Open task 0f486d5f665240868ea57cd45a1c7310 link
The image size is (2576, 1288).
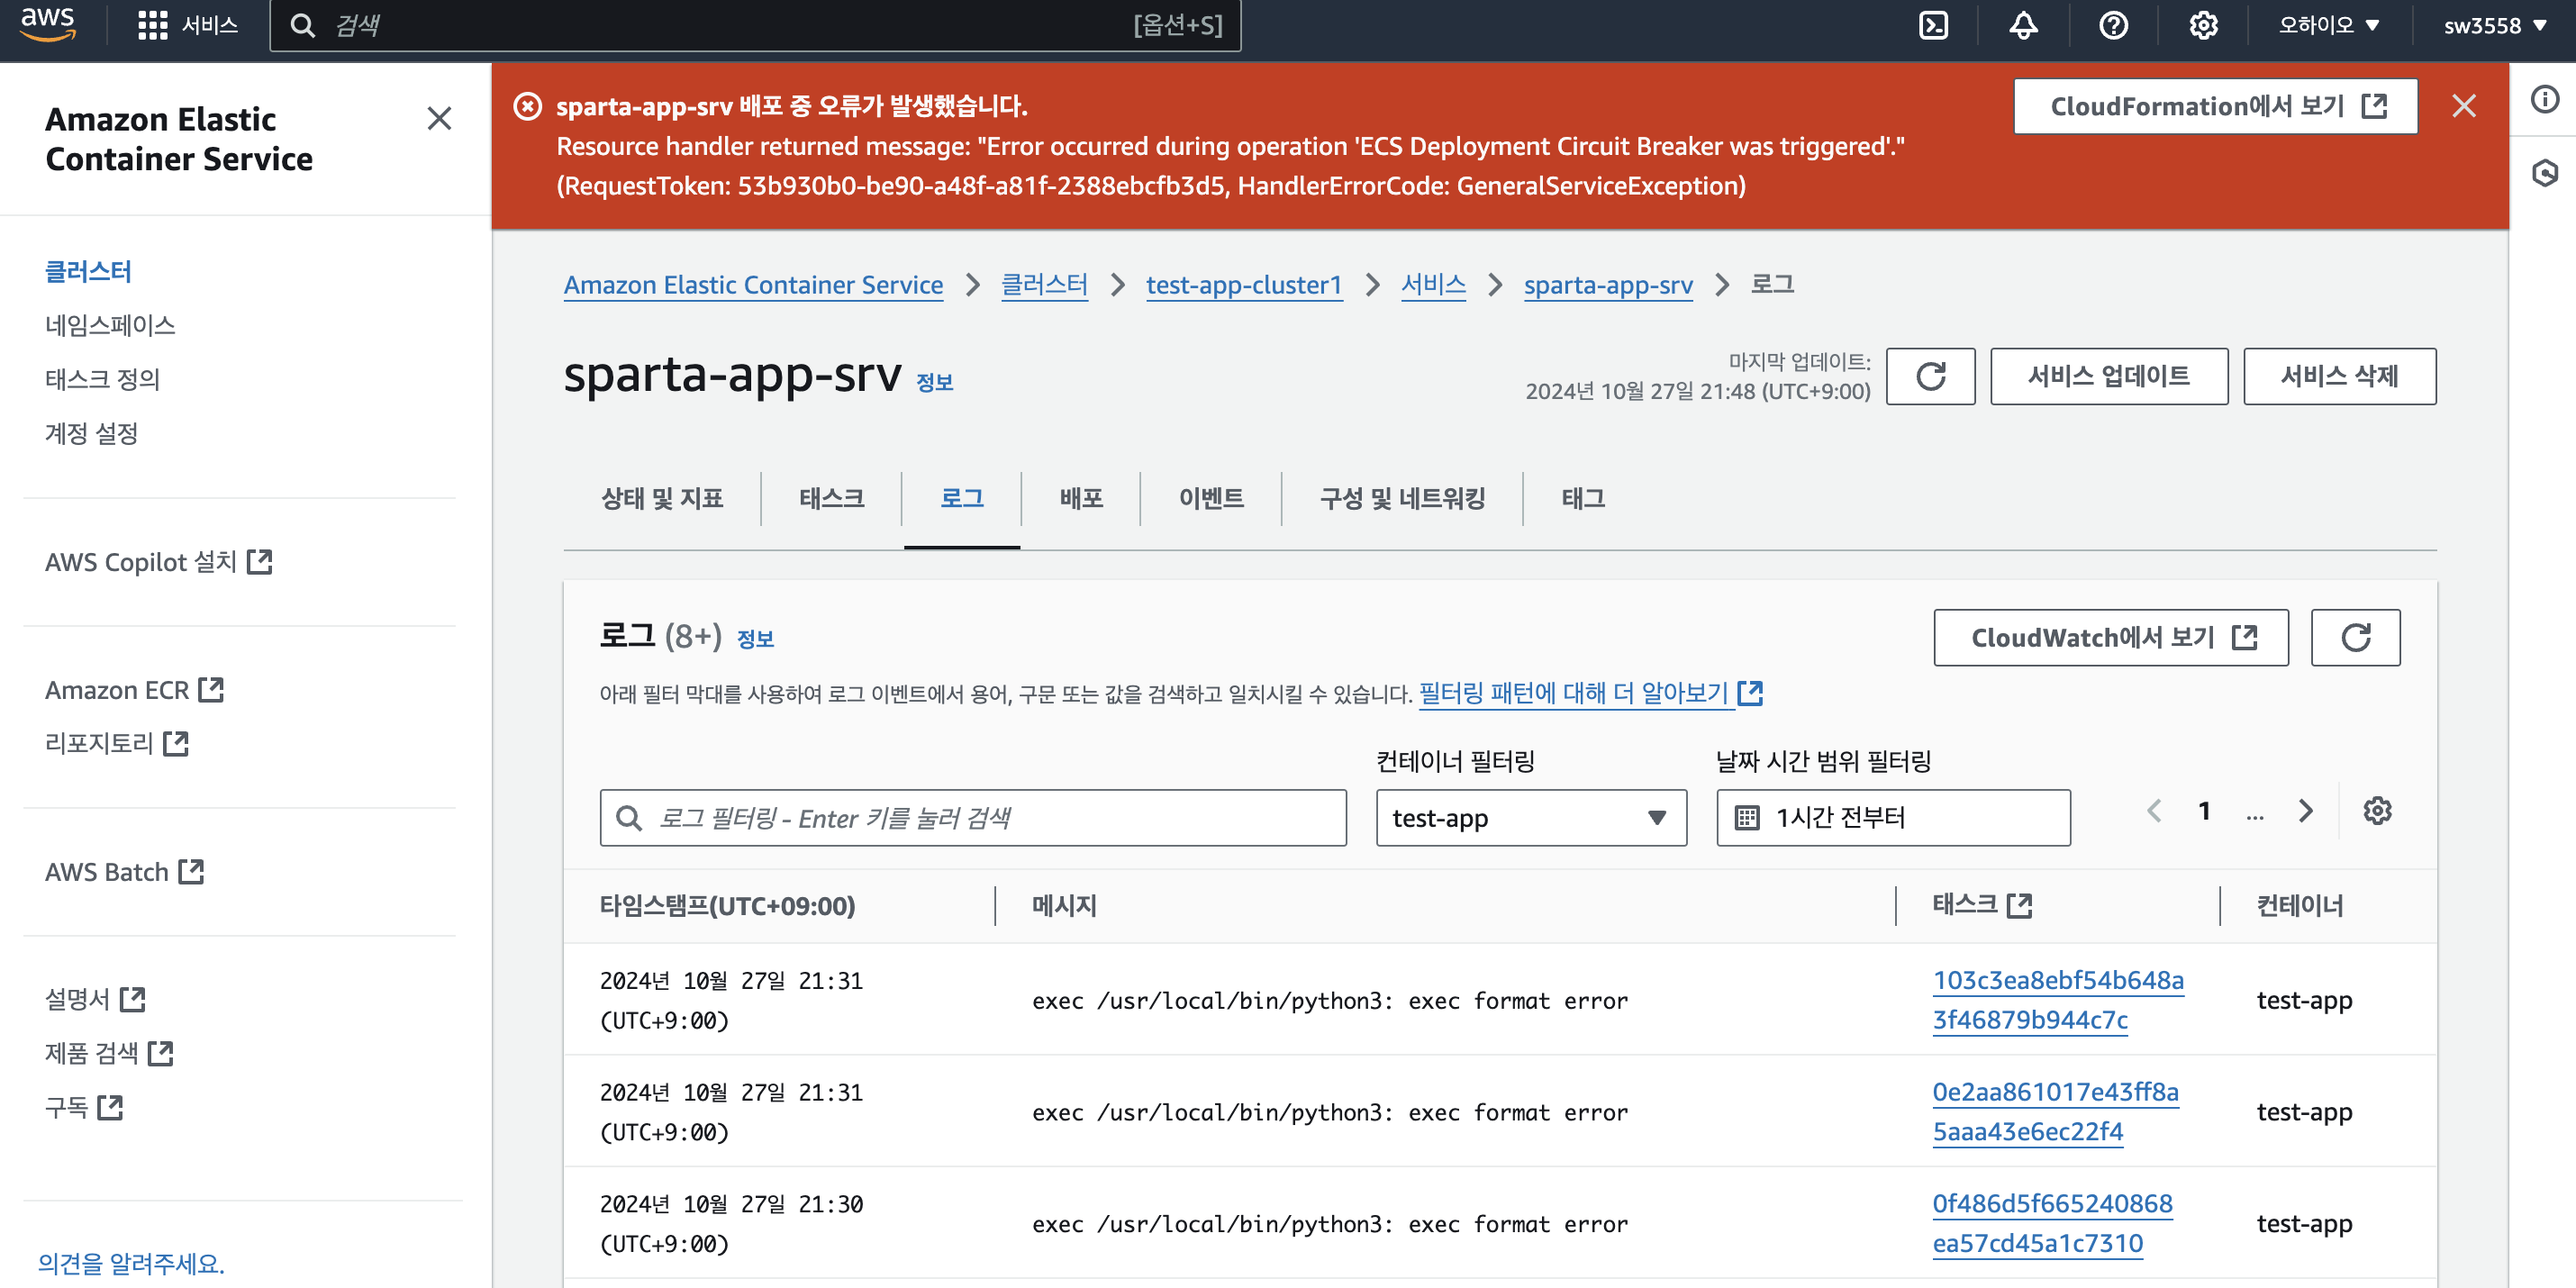2052,1223
